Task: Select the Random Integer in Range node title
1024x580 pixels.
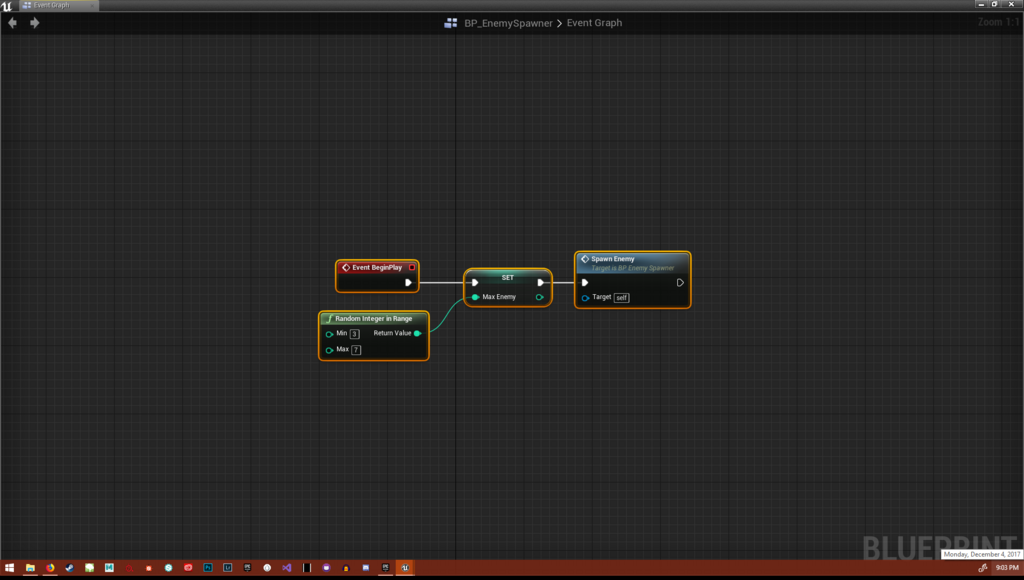Action: coord(374,319)
